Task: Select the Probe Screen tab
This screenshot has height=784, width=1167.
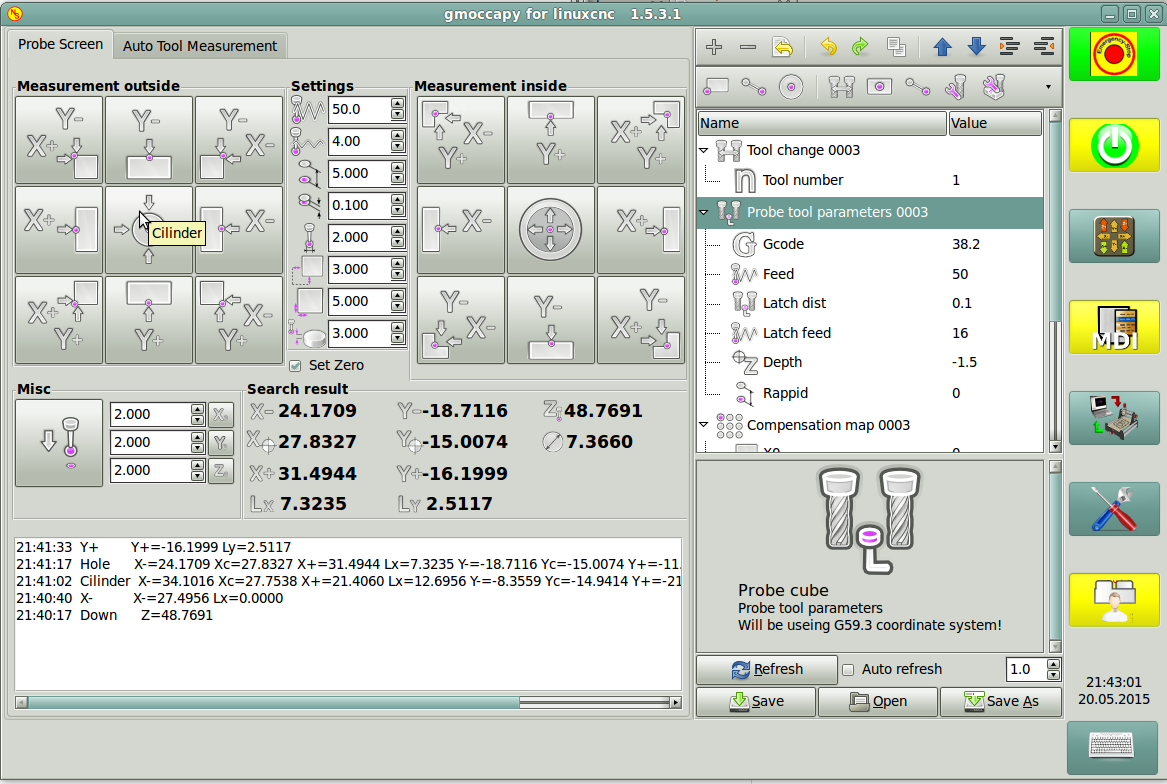Action: tap(60, 45)
